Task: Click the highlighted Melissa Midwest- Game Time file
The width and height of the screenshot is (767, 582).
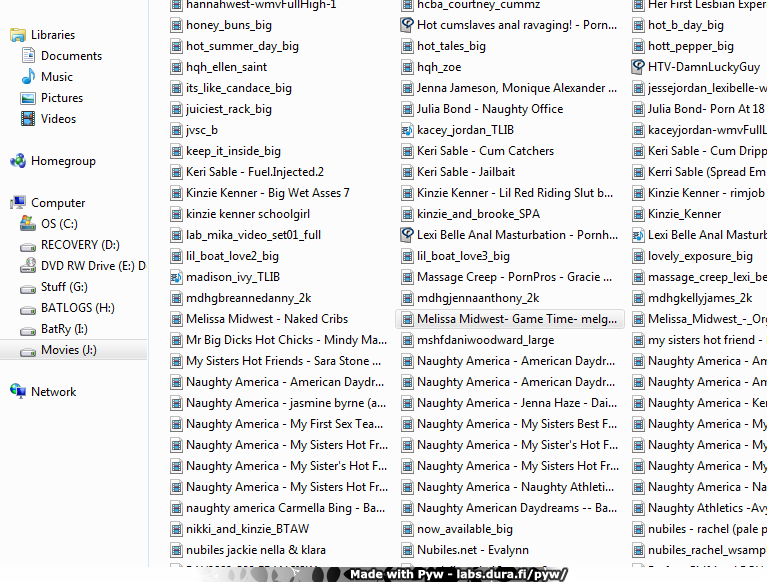Action: pyautogui.click(x=510, y=319)
